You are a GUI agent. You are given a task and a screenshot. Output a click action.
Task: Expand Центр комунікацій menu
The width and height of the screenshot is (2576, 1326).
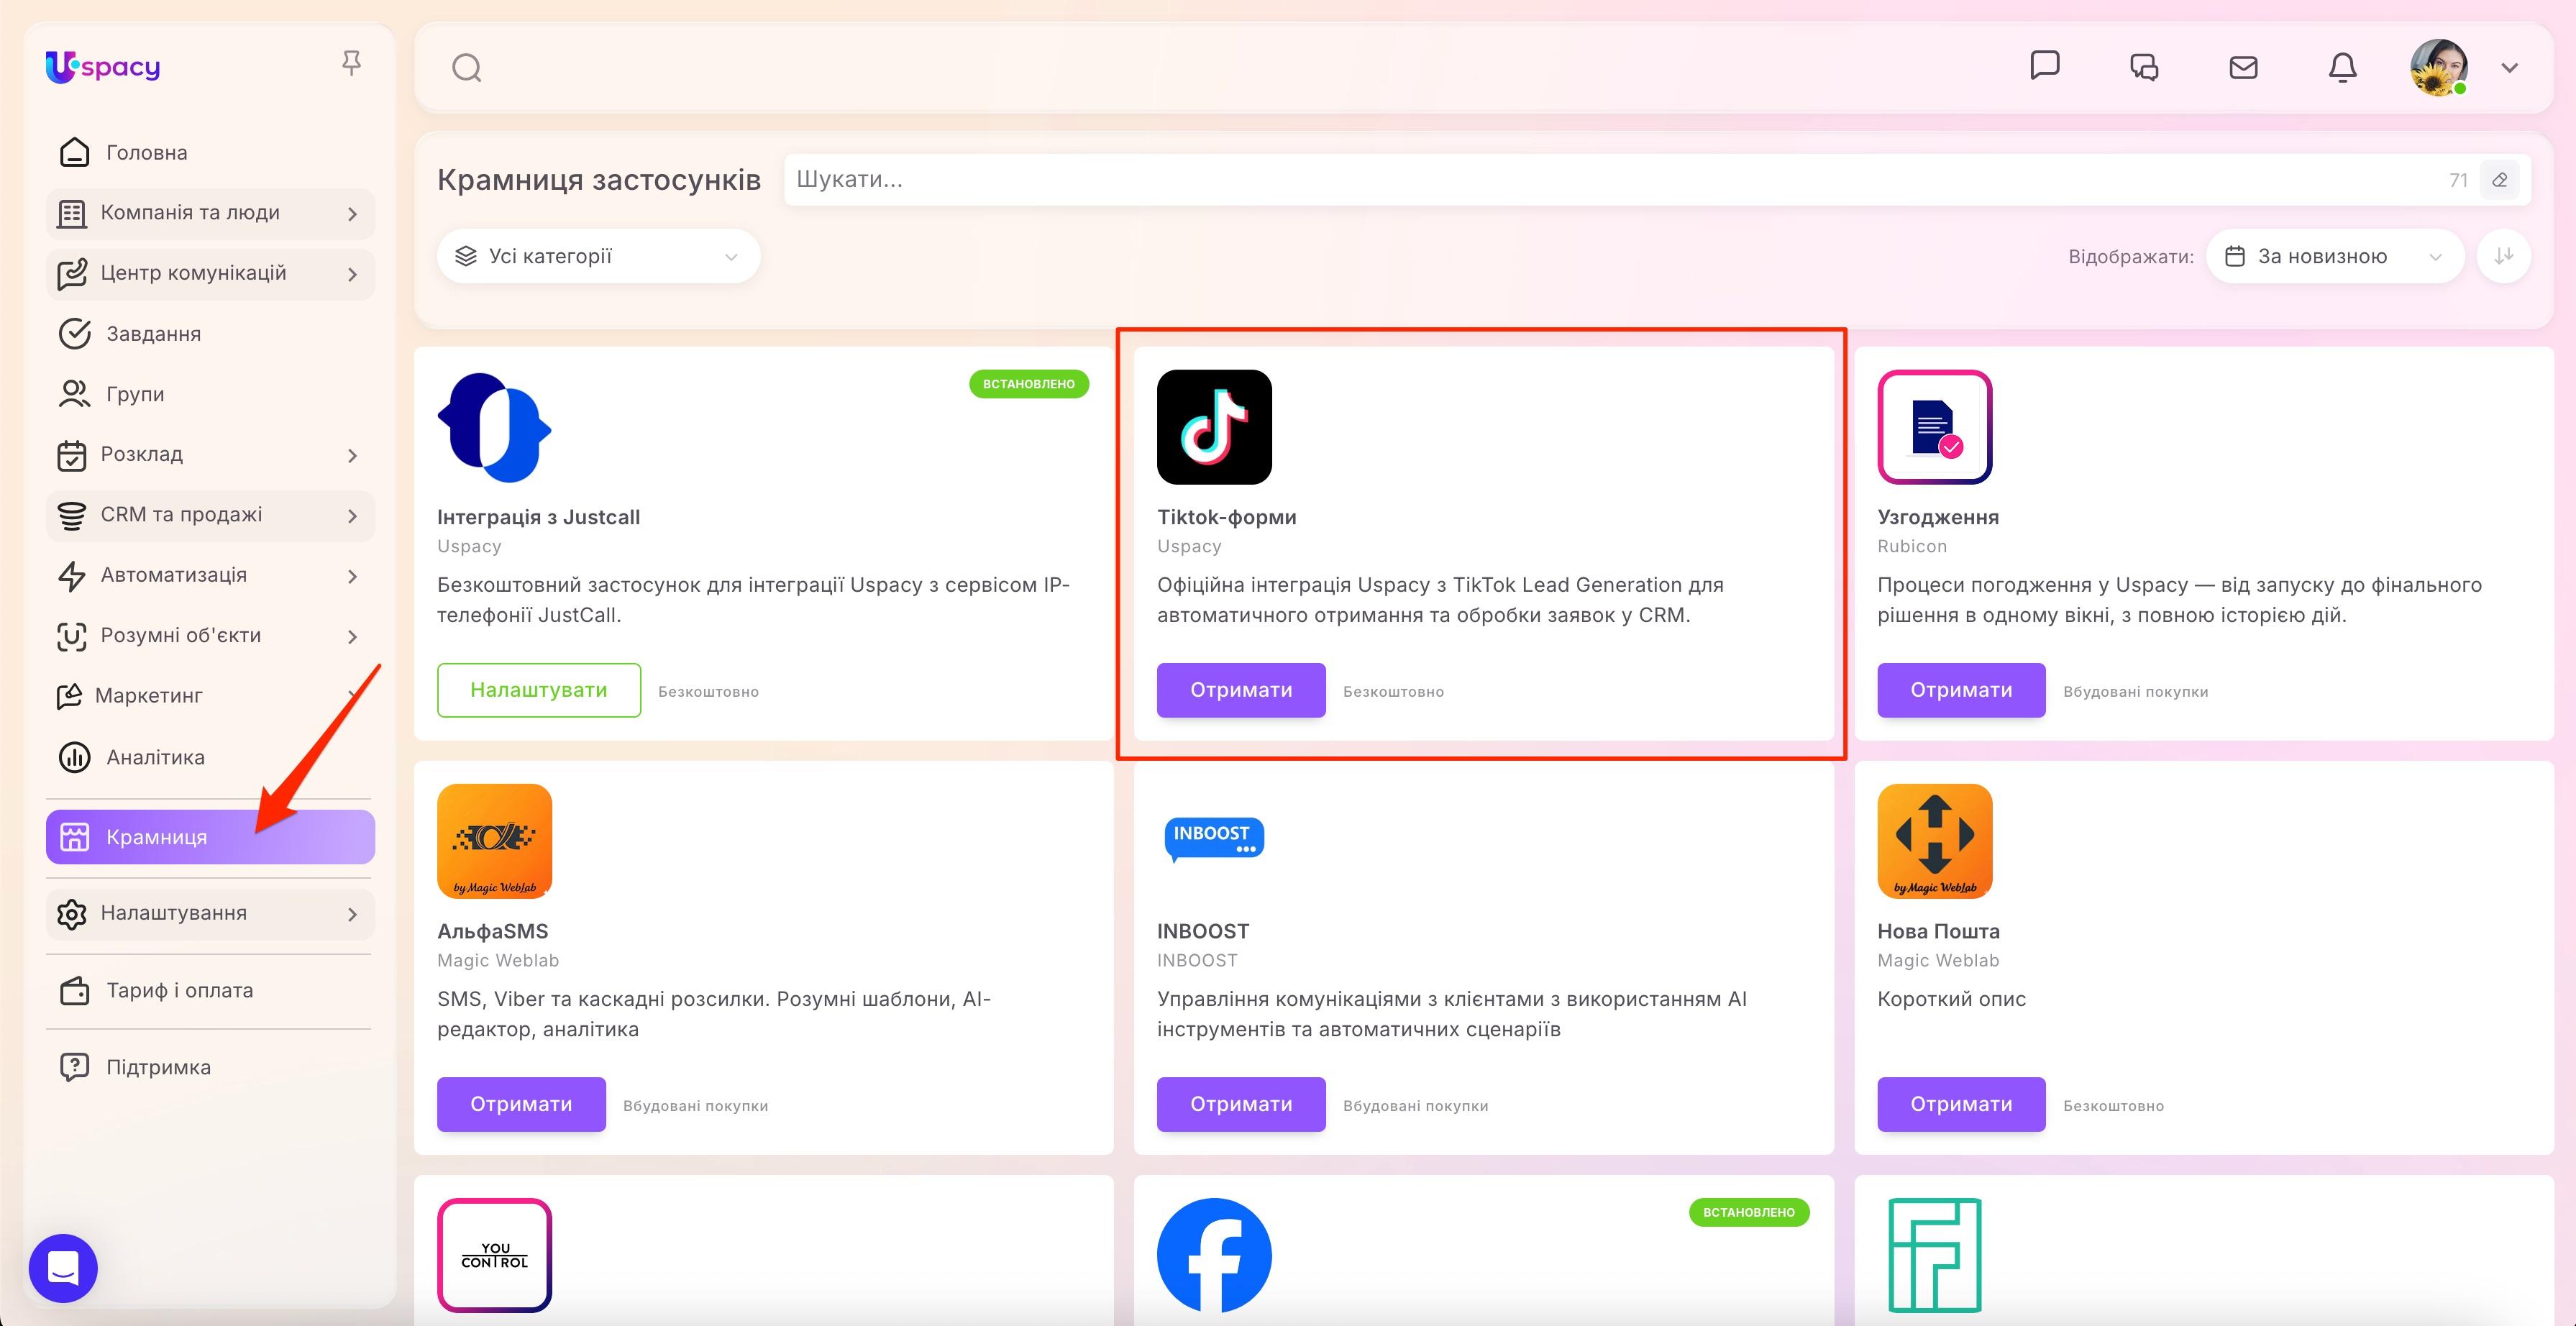[x=210, y=274]
